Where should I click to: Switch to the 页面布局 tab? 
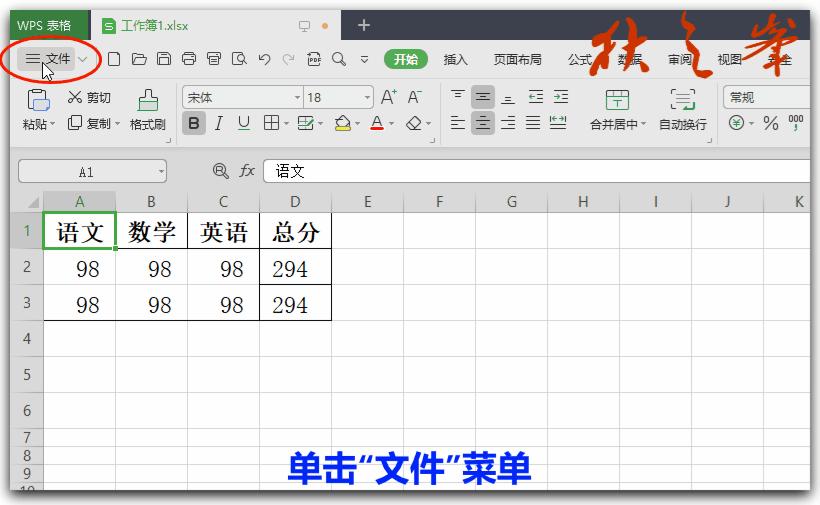[517, 60]
